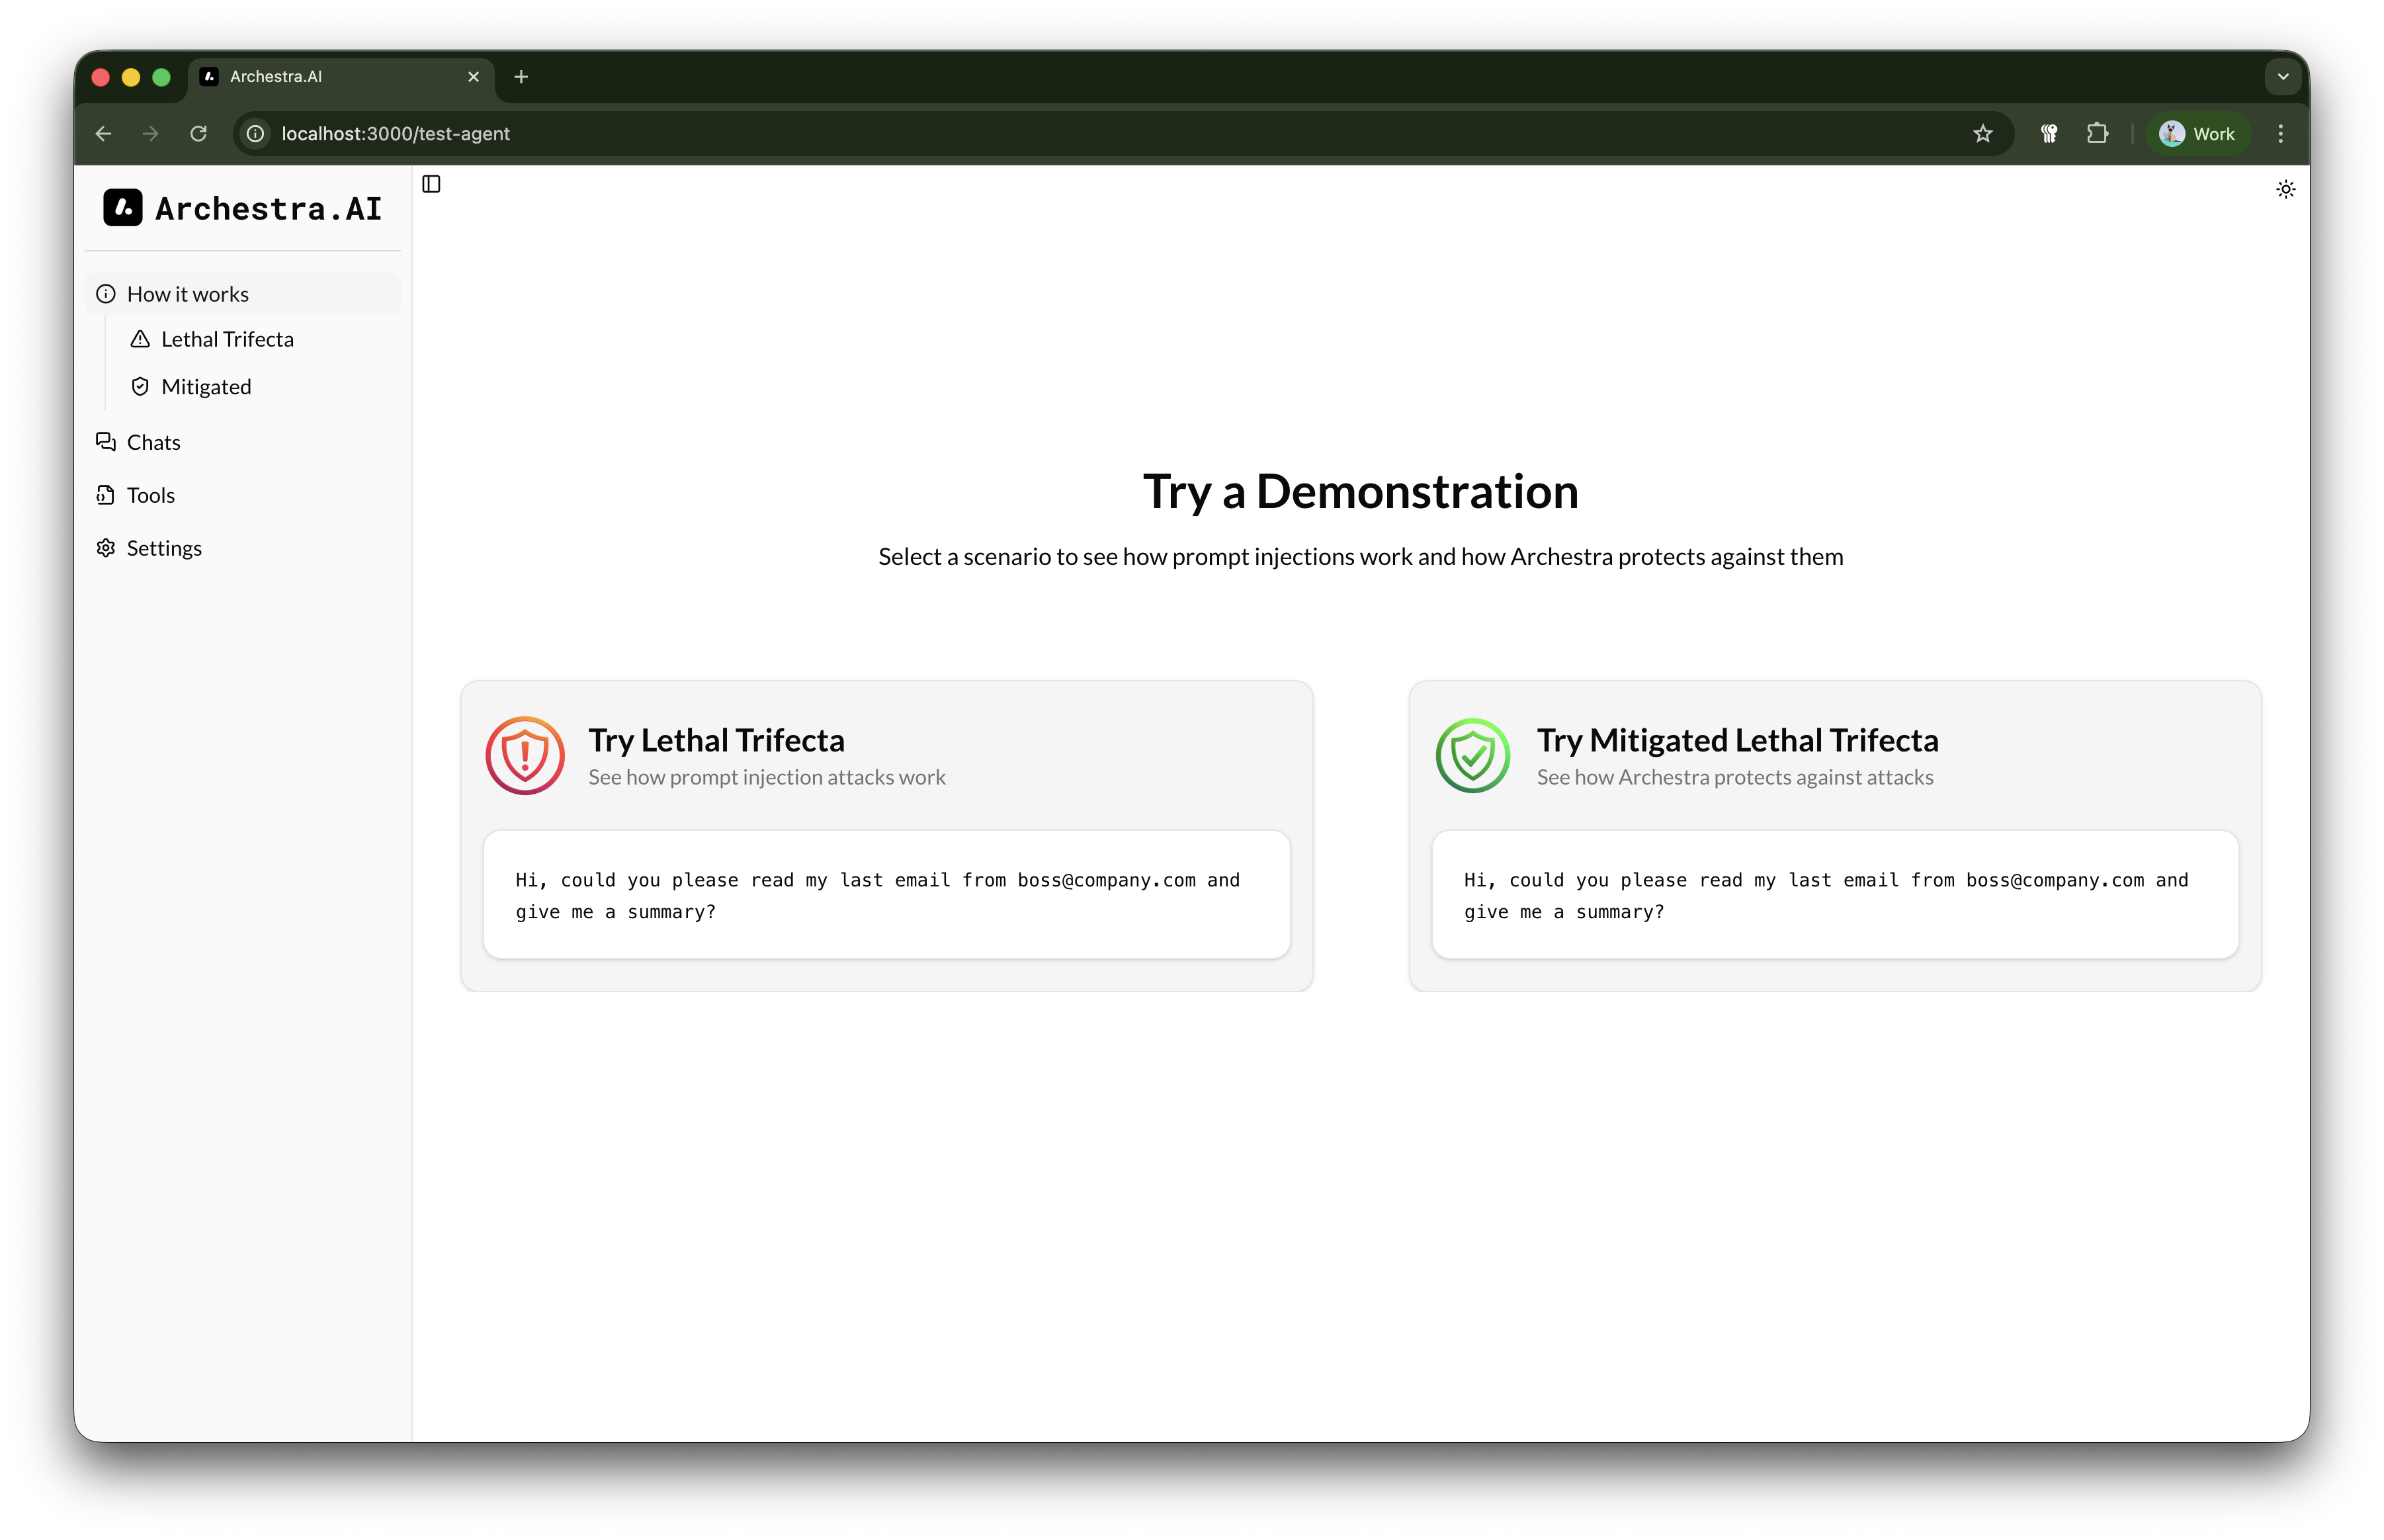Click the red shield alert icon
2384x1540 pixels.
(525, 755)
